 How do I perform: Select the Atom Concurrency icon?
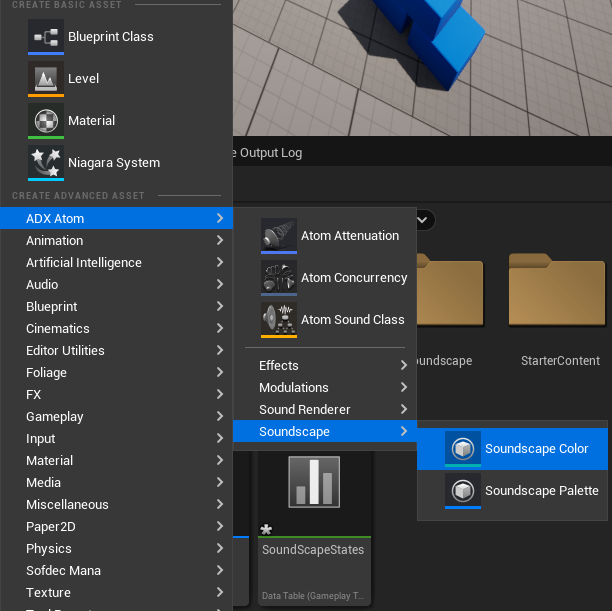point(279,278)
